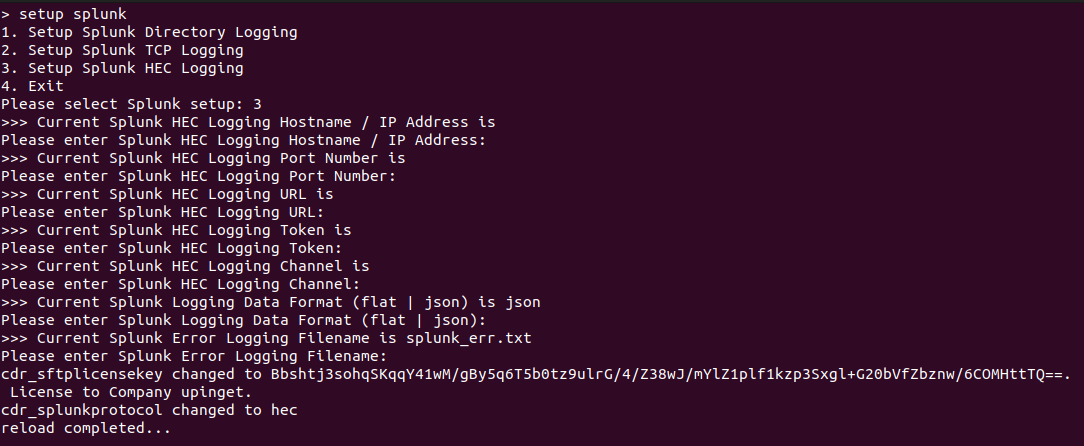Click the Current HEC Logging Token line
This screenshot has height=446, width=1084.
tap(176, 230)
